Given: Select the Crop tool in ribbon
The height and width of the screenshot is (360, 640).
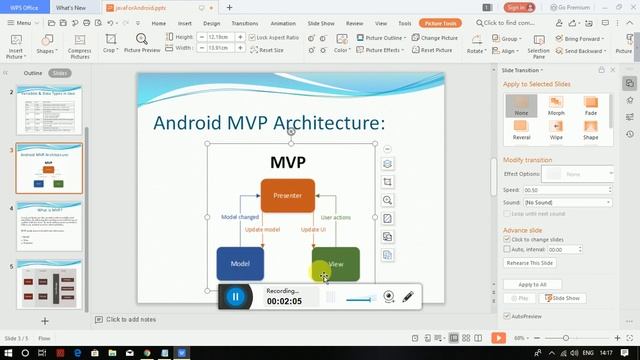Looking at the screenshot, I should point(111,44).
